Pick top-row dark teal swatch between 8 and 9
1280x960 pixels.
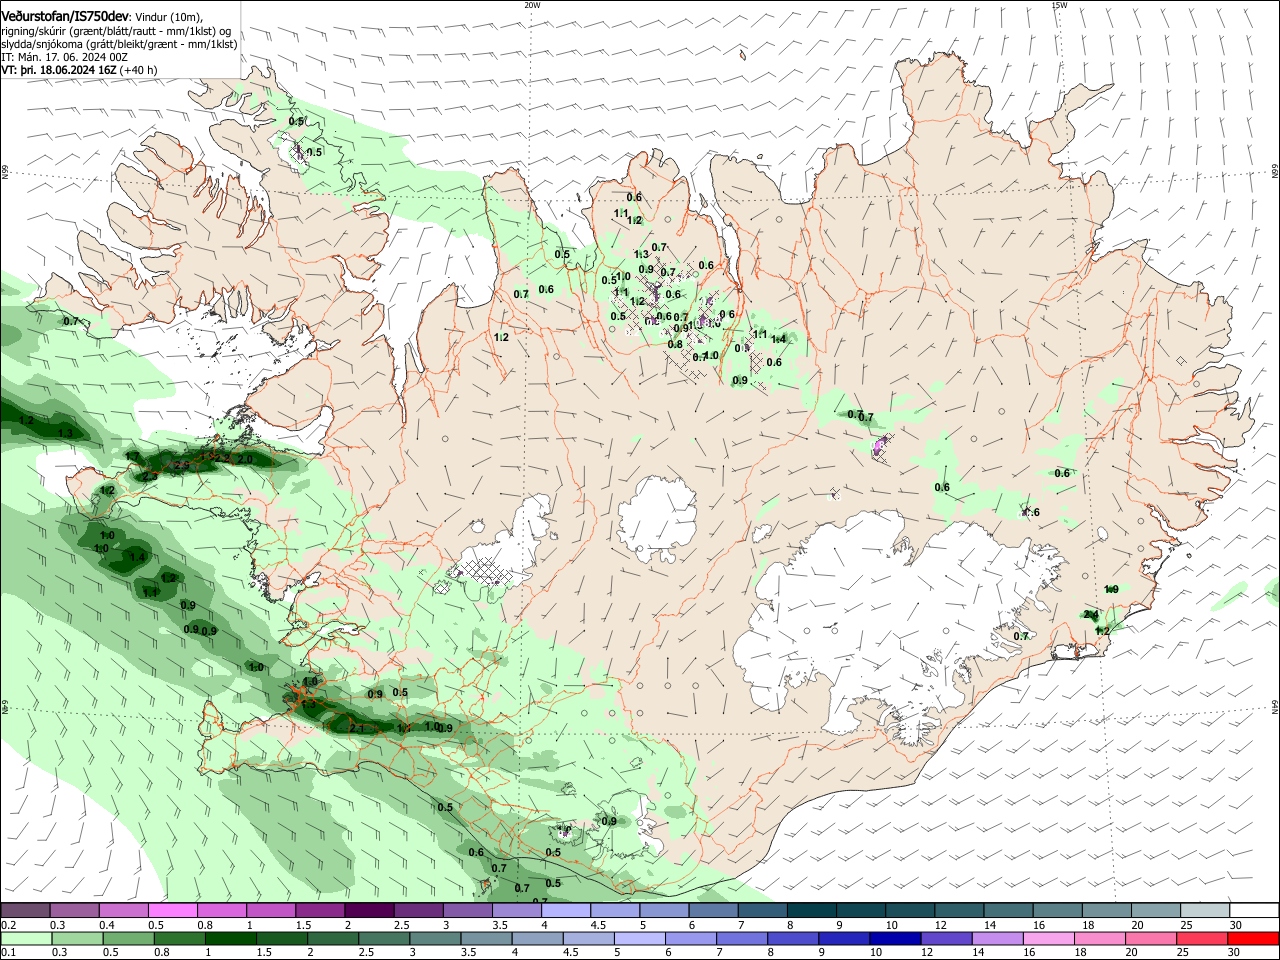click(x=812, y=910)
